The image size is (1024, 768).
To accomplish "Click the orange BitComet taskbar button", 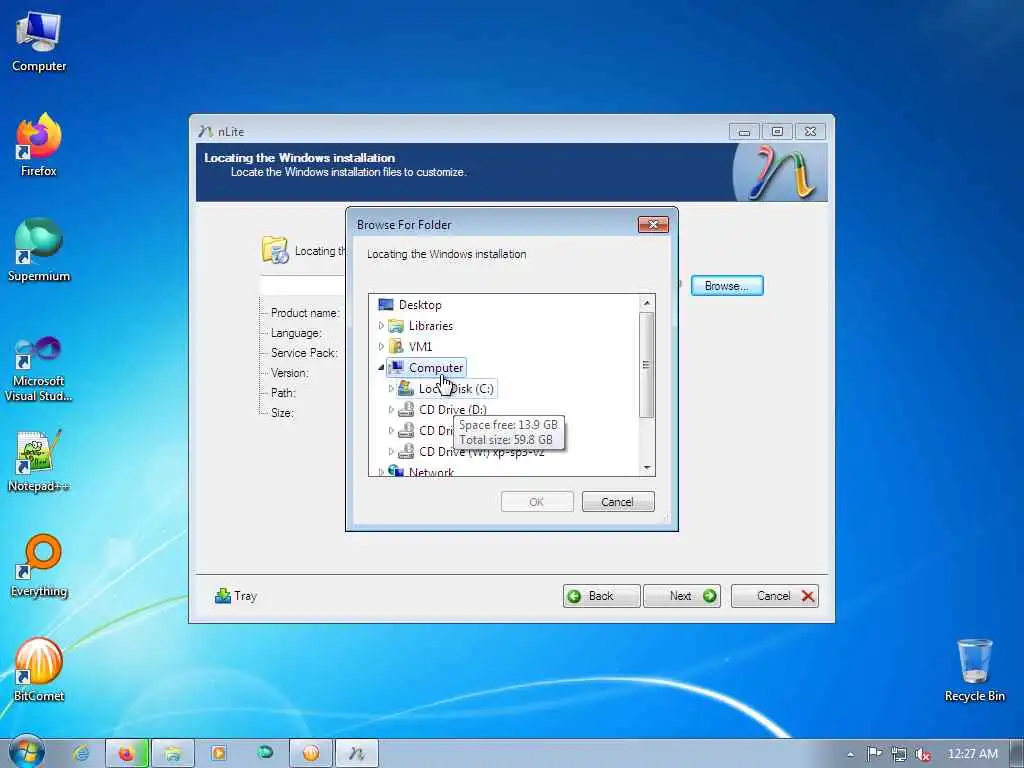I will (x=311, y=754).
